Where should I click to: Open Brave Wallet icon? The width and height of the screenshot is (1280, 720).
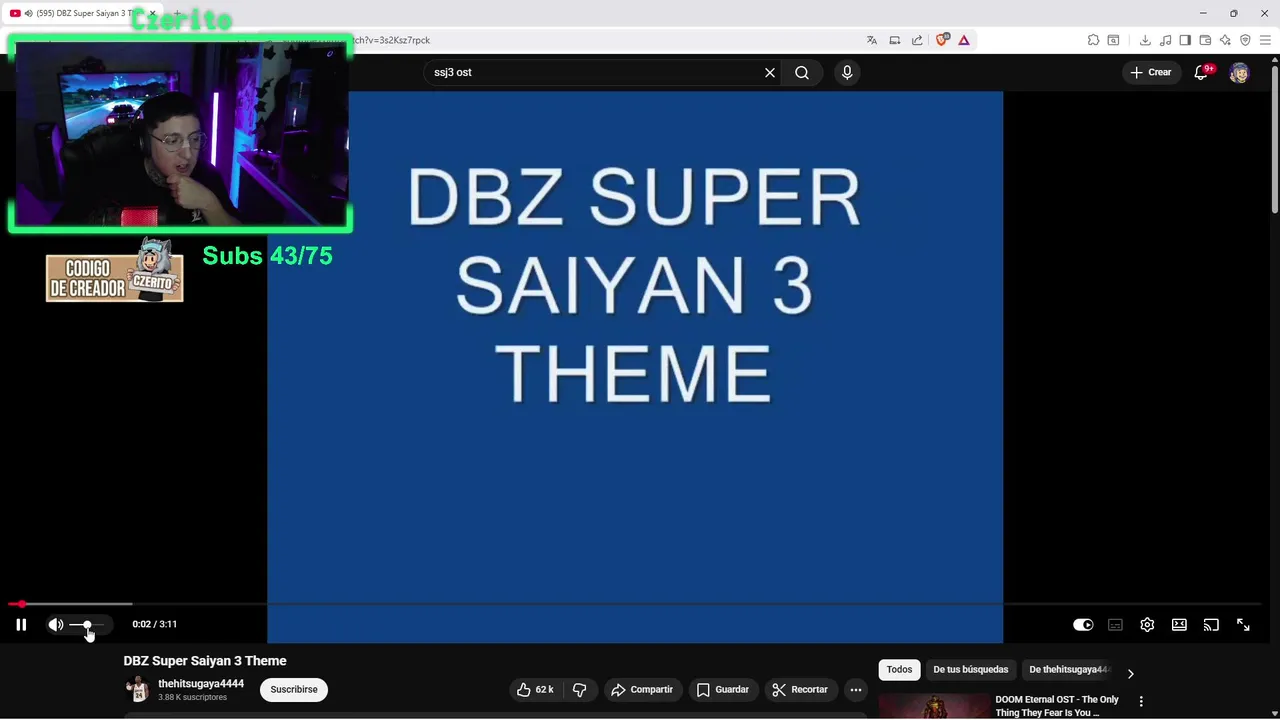[1205, 40]
